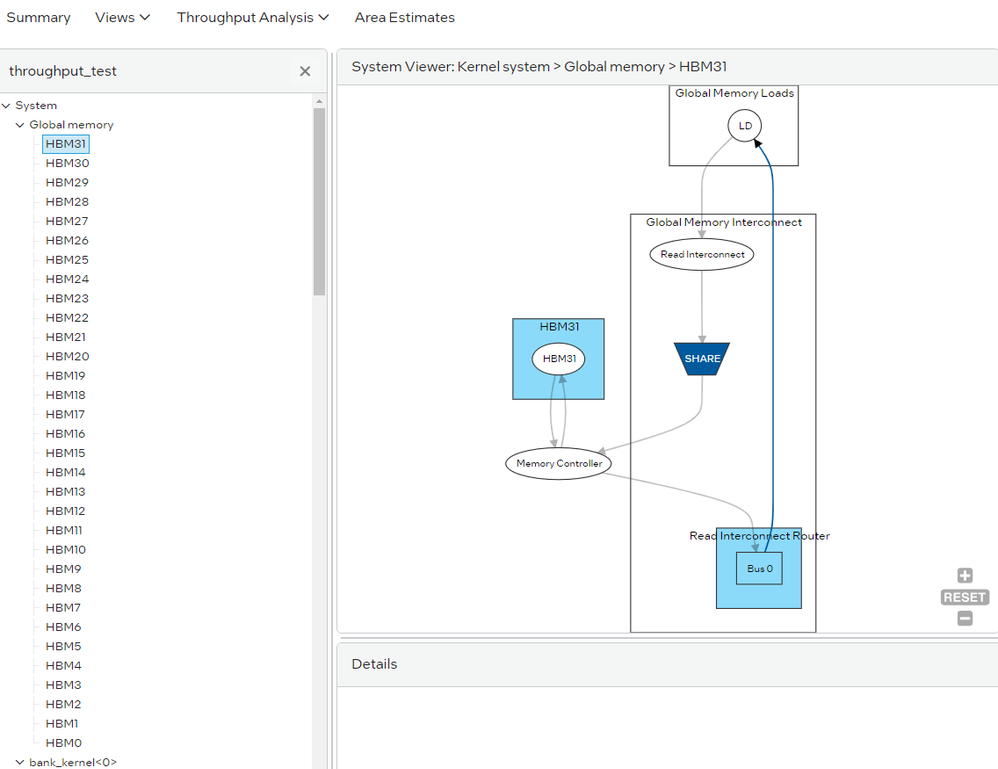The height and width of the screenshot is (769, 998).
Task: Click the tree panel vertical scrollbar
Action: point(319,200)
